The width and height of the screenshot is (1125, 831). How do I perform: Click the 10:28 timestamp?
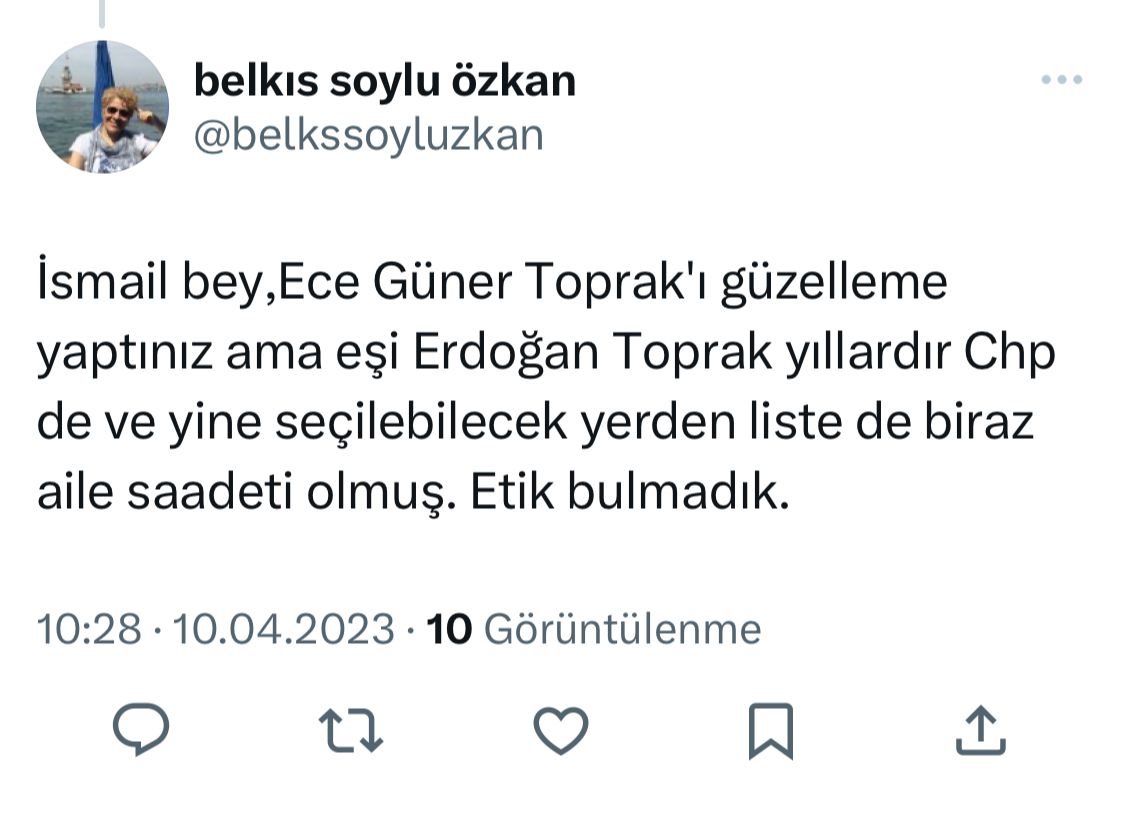point(88,629)
